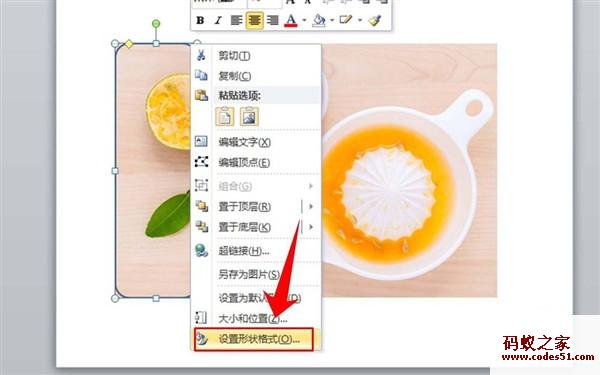Align text right in mini toolbar
Screen dimensions: 600x375
click(272, 20)
